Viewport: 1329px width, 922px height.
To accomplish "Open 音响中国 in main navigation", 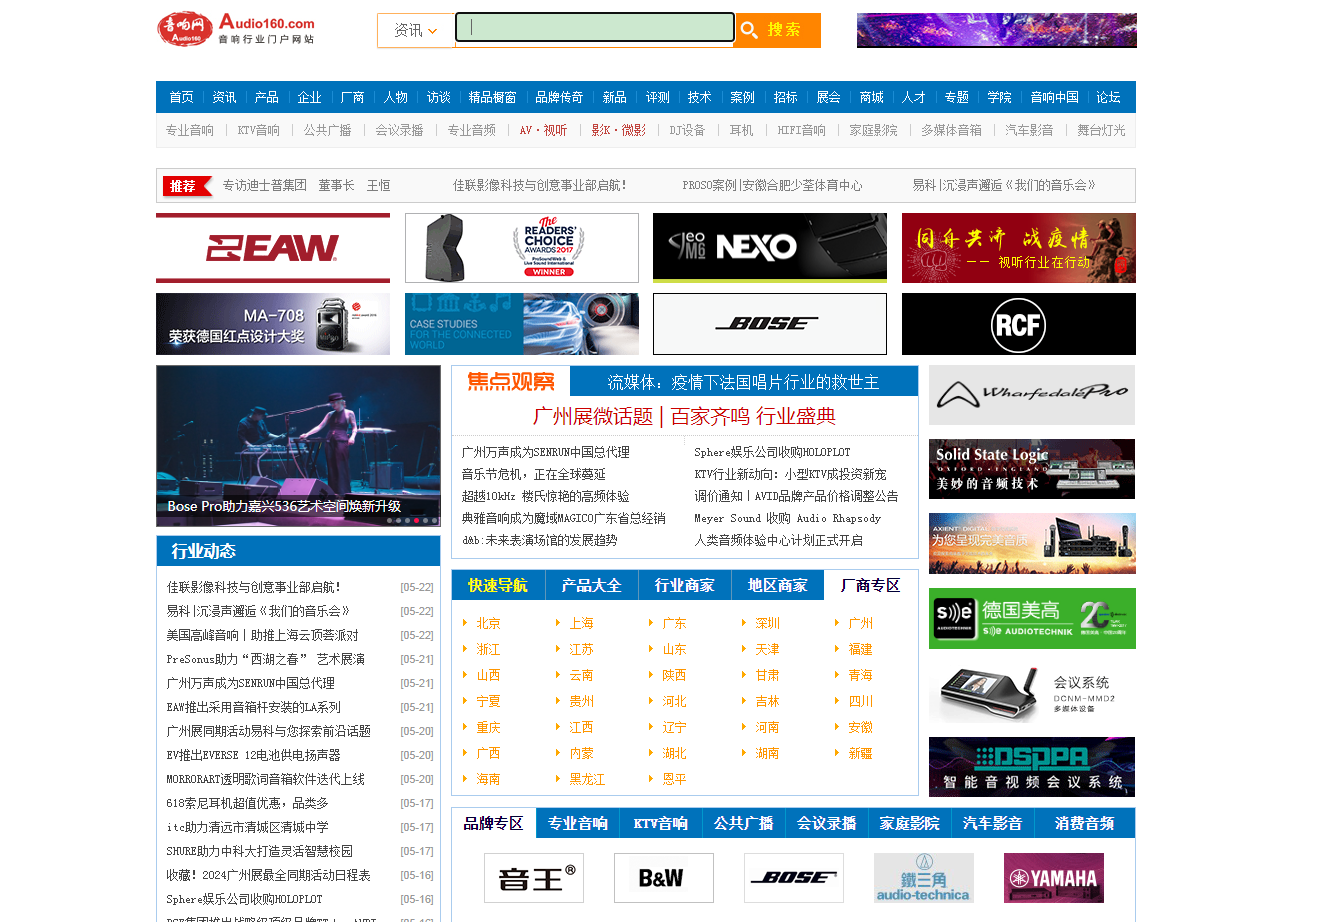I will (x=1055, y=97).
